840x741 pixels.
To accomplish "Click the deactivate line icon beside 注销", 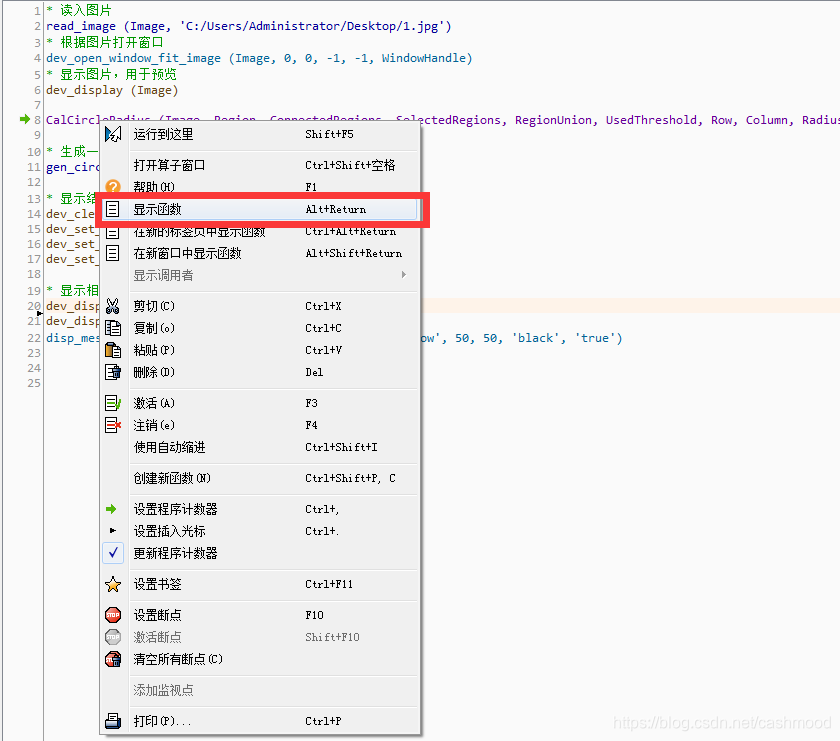I will [112, 425].
